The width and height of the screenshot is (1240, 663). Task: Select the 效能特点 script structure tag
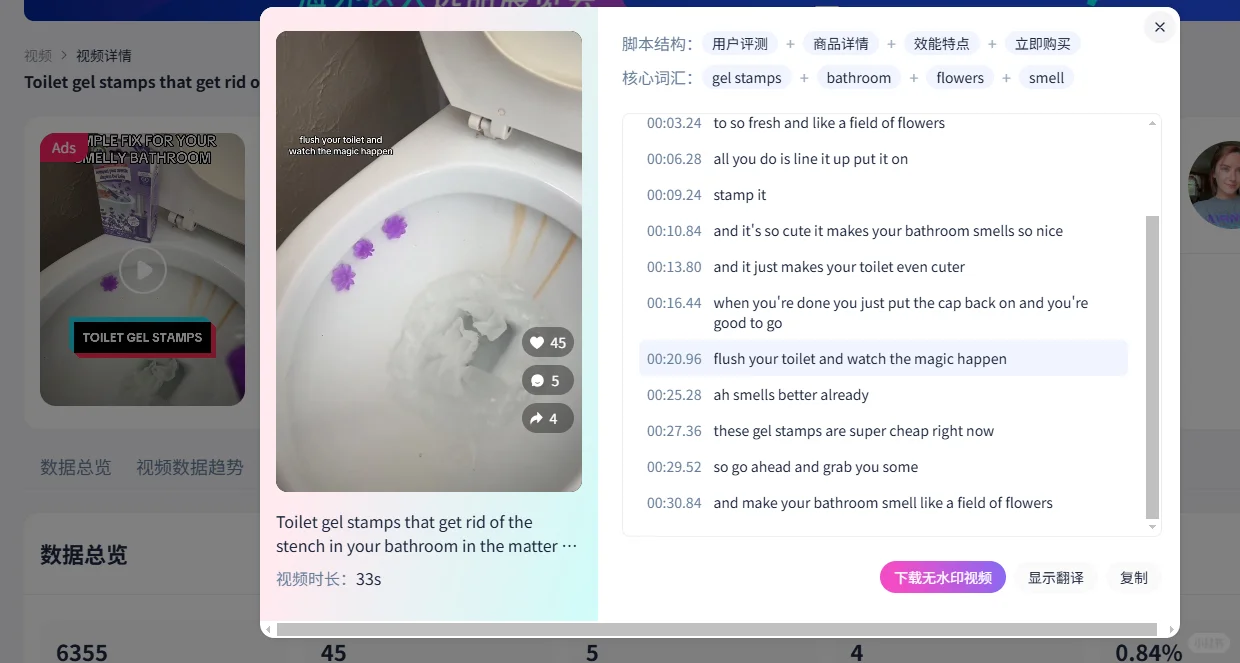click(942, 43)
